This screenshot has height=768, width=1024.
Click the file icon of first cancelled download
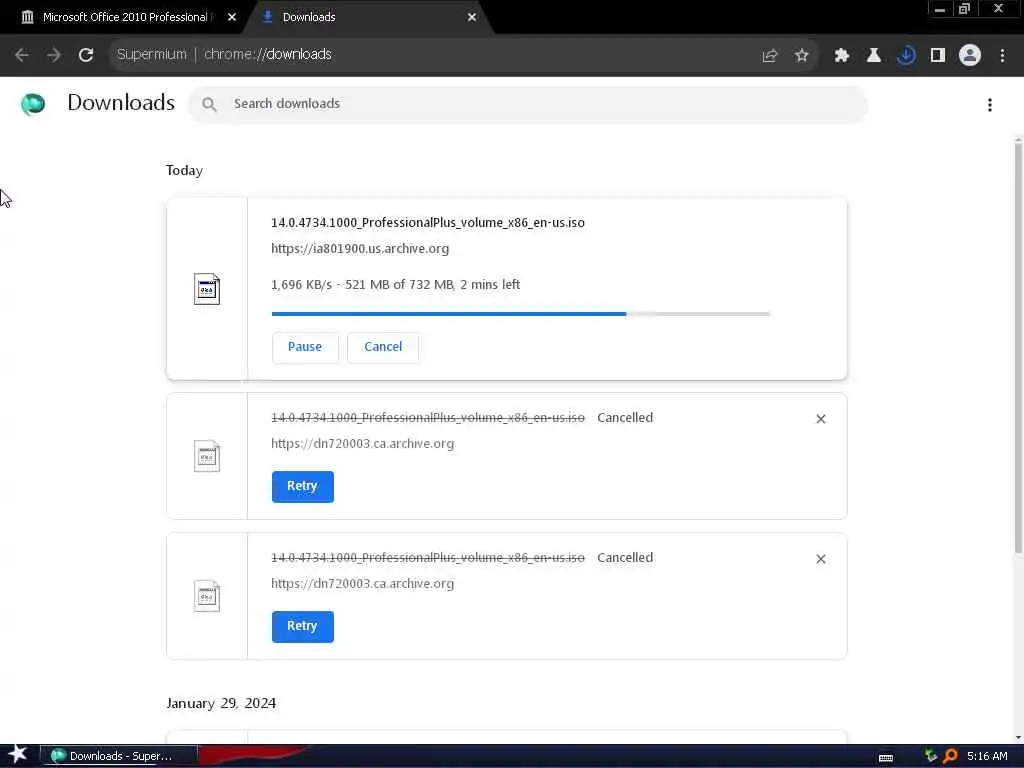point(207,456)
